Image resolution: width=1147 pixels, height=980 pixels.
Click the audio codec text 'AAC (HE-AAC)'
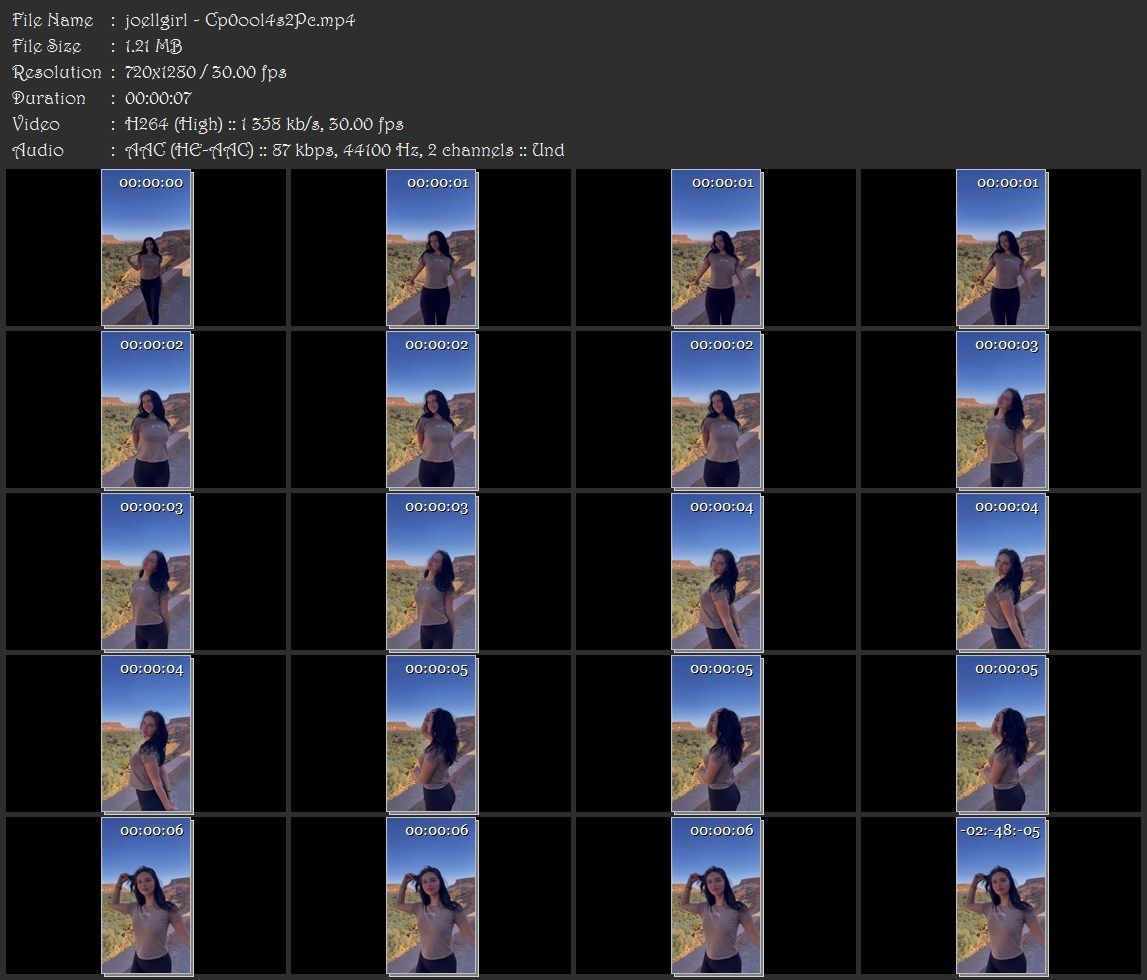tap(189, 150)
